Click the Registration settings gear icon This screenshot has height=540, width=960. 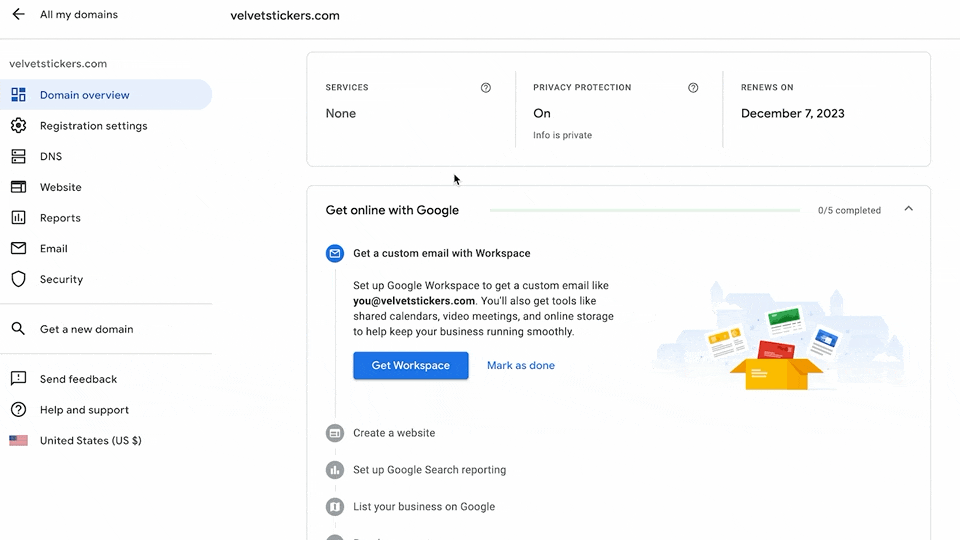[18, 126]
